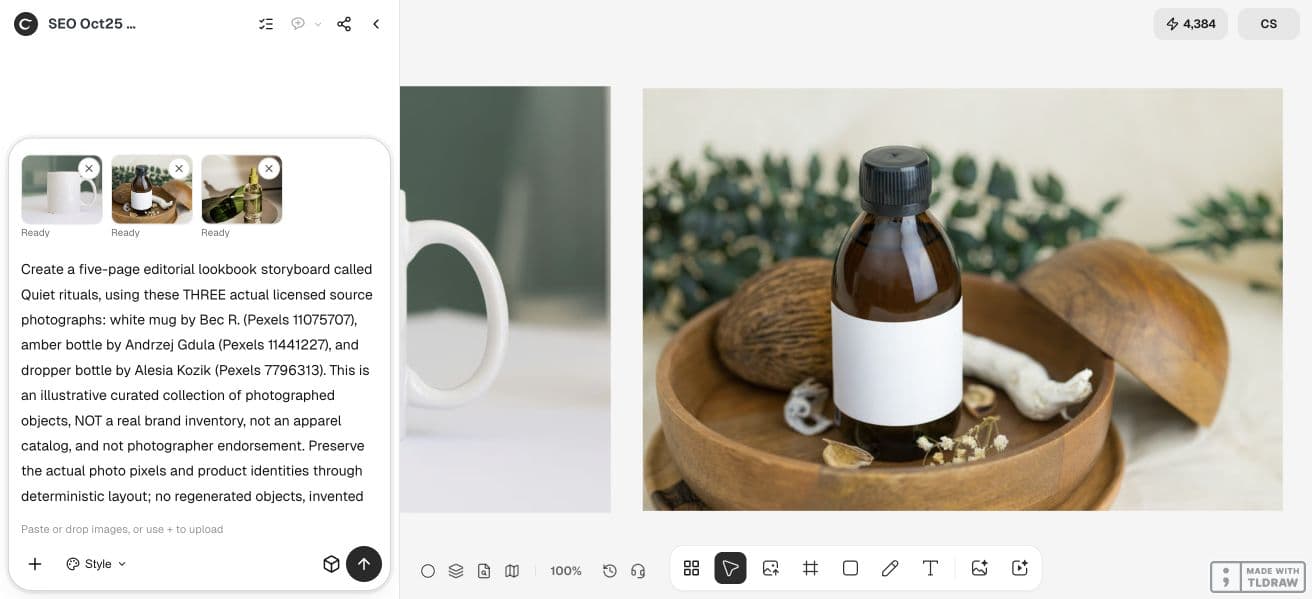
Task: Click the plus upload button
Action: pyautogui.click(x=35, y=564)
